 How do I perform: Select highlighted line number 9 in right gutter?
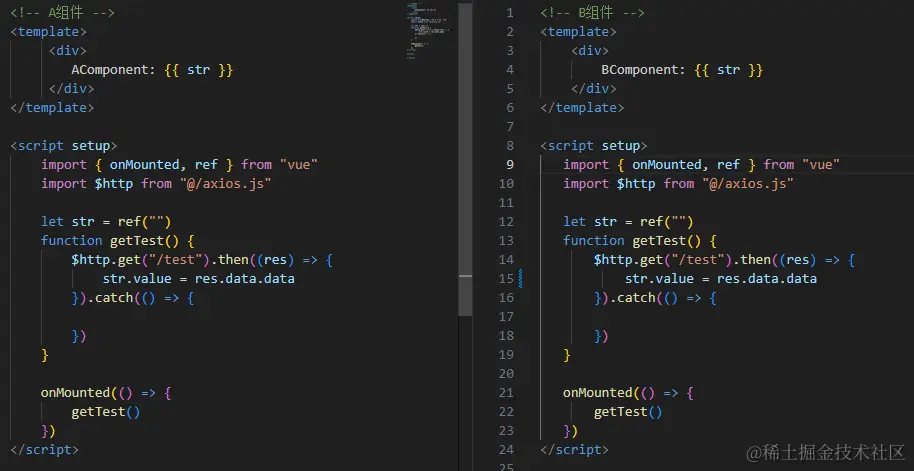pos(510,164)
